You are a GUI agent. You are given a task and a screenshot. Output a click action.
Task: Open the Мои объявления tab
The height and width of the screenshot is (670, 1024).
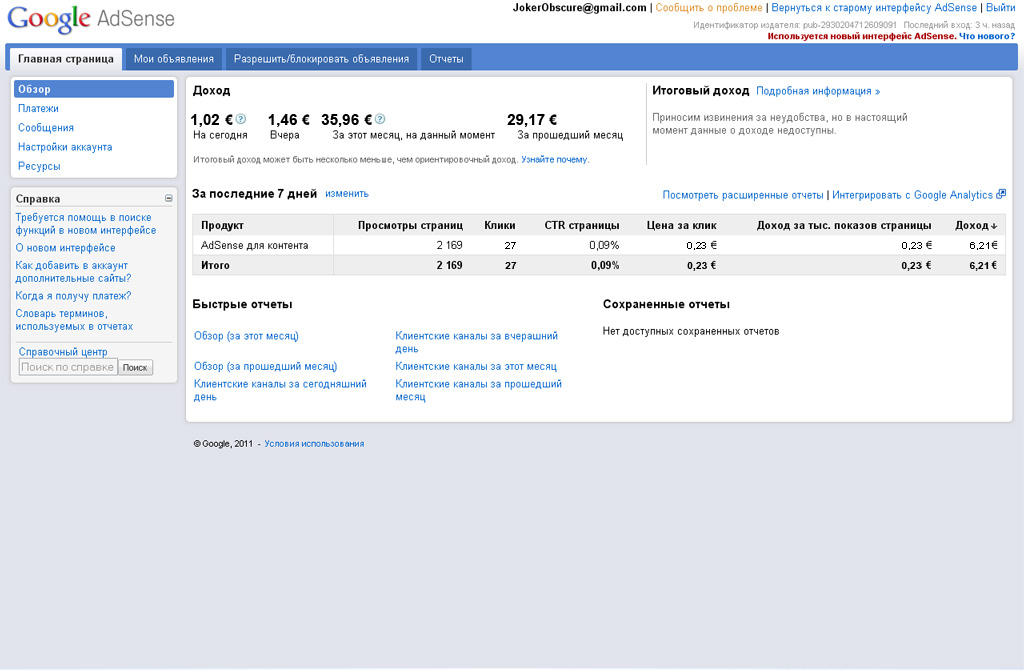coord(174,59)
